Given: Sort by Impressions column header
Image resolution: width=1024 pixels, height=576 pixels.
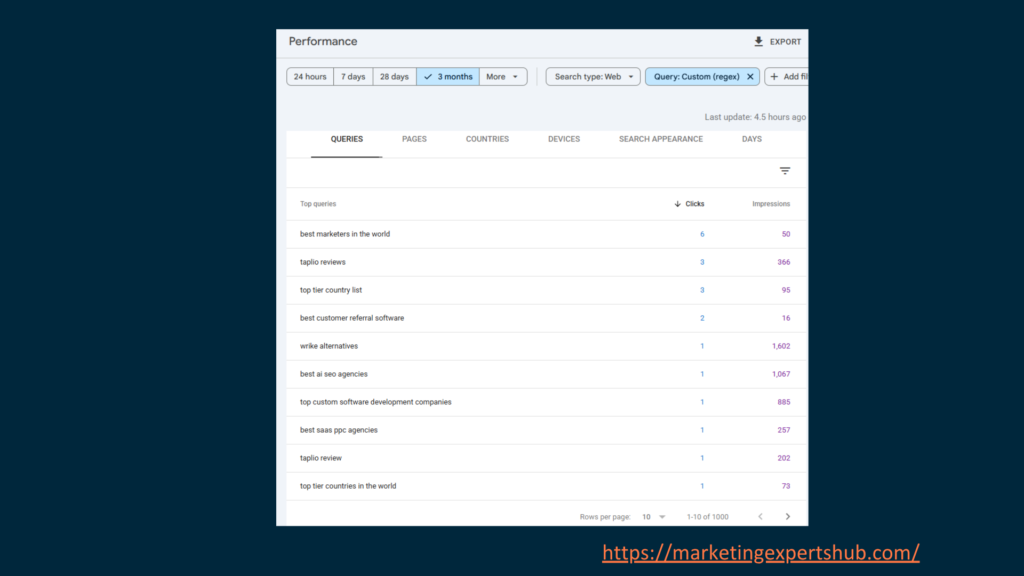Looking at the screenshot, I should [771, 204].
